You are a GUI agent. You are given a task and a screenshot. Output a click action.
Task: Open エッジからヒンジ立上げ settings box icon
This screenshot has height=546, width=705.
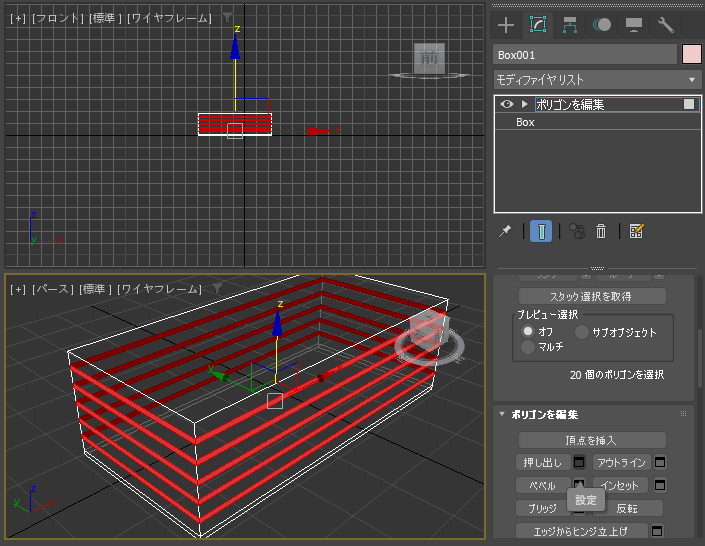[657, 531]
